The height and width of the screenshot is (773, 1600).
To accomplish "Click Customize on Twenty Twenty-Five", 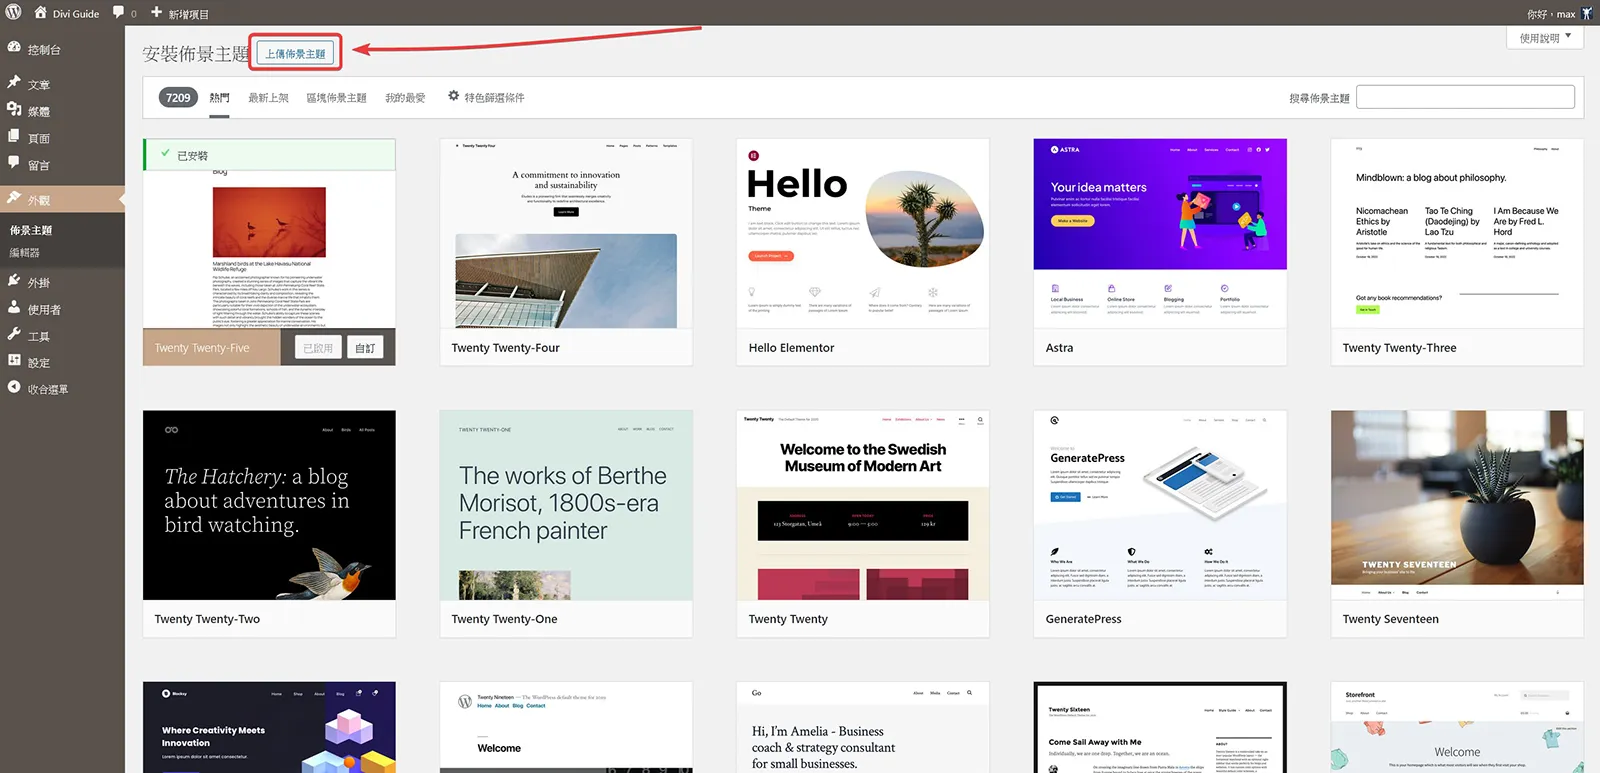I will click(x=365, y=348).
